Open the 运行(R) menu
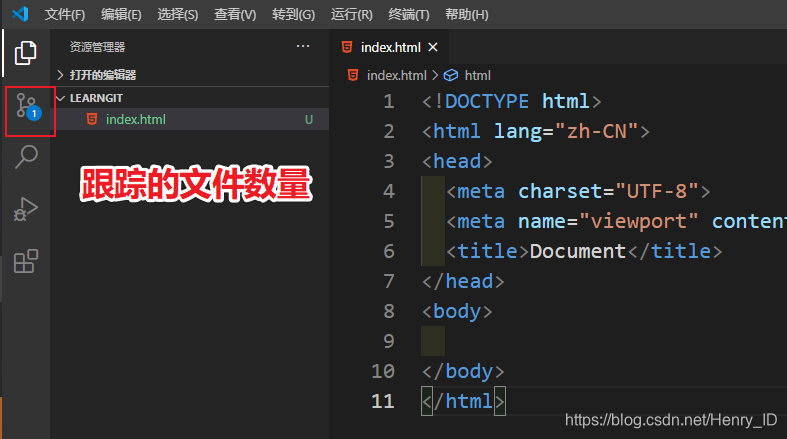Screen dimensions: 787x439 pos(351,15)
